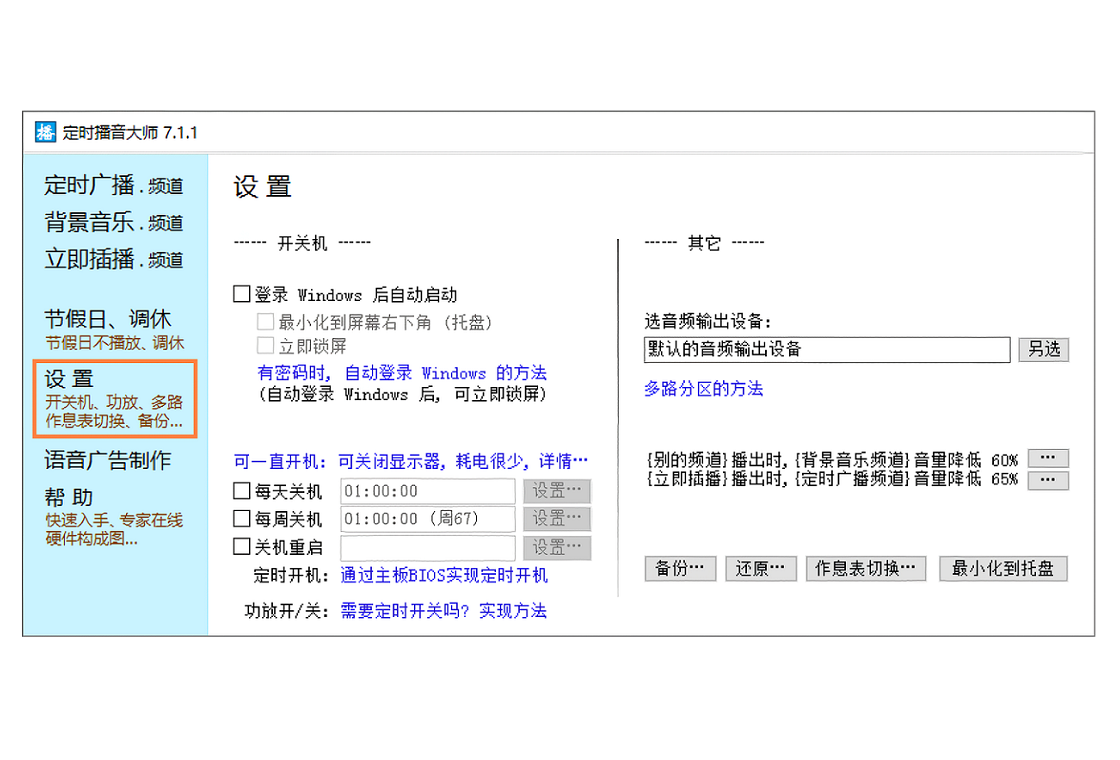
Task: Click 另选 to choose audio device
Action: coord(1043,349)
